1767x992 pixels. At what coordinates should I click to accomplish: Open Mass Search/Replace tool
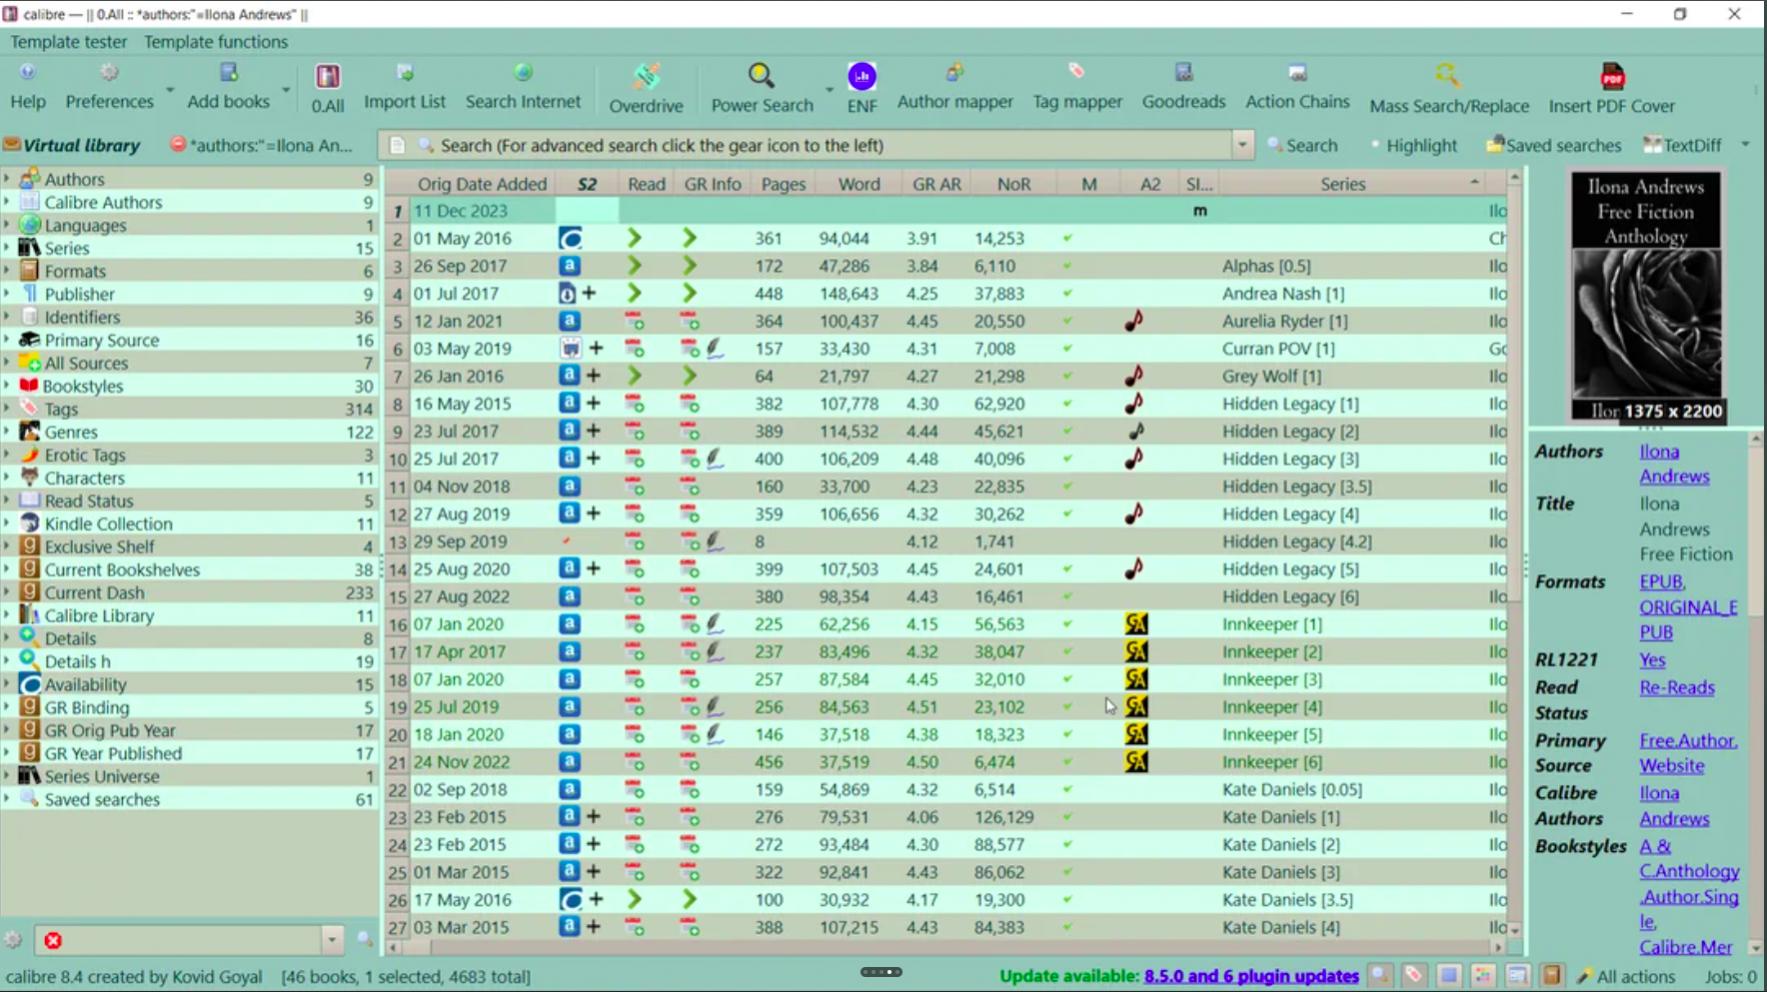click(1449, 88)
